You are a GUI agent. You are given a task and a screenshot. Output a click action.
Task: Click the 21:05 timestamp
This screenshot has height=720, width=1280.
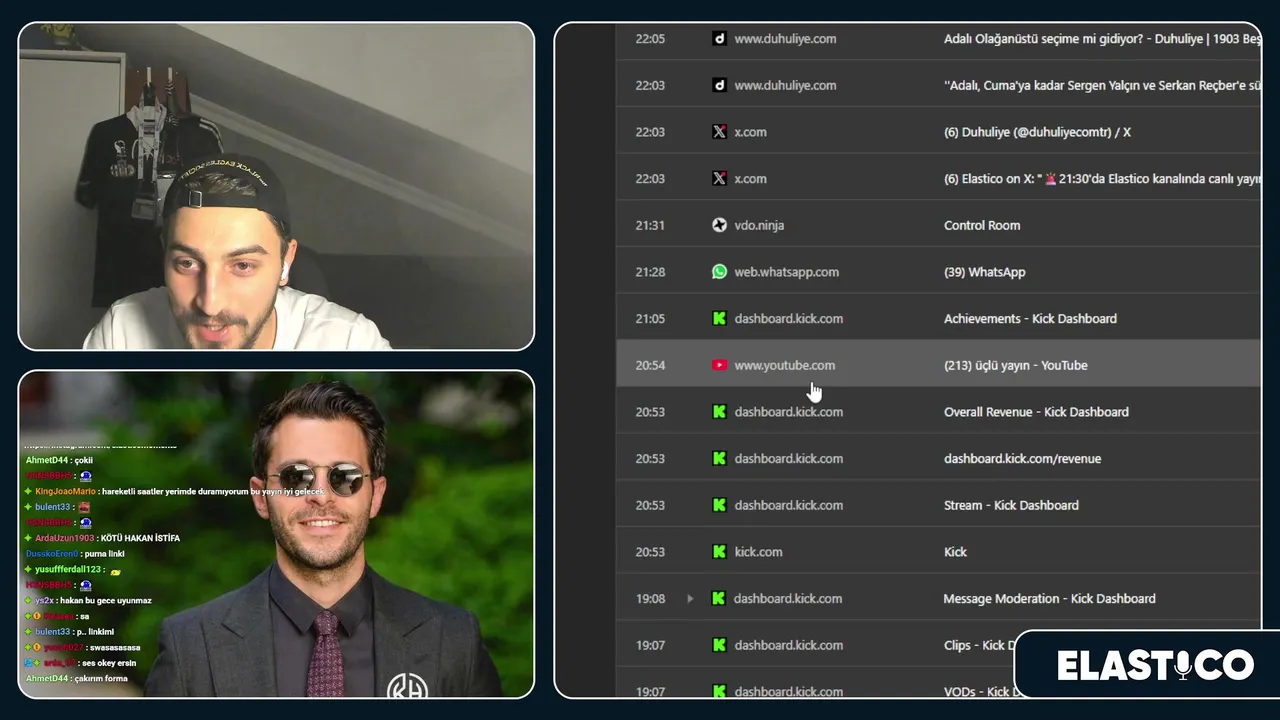click(x=650, y=319)
